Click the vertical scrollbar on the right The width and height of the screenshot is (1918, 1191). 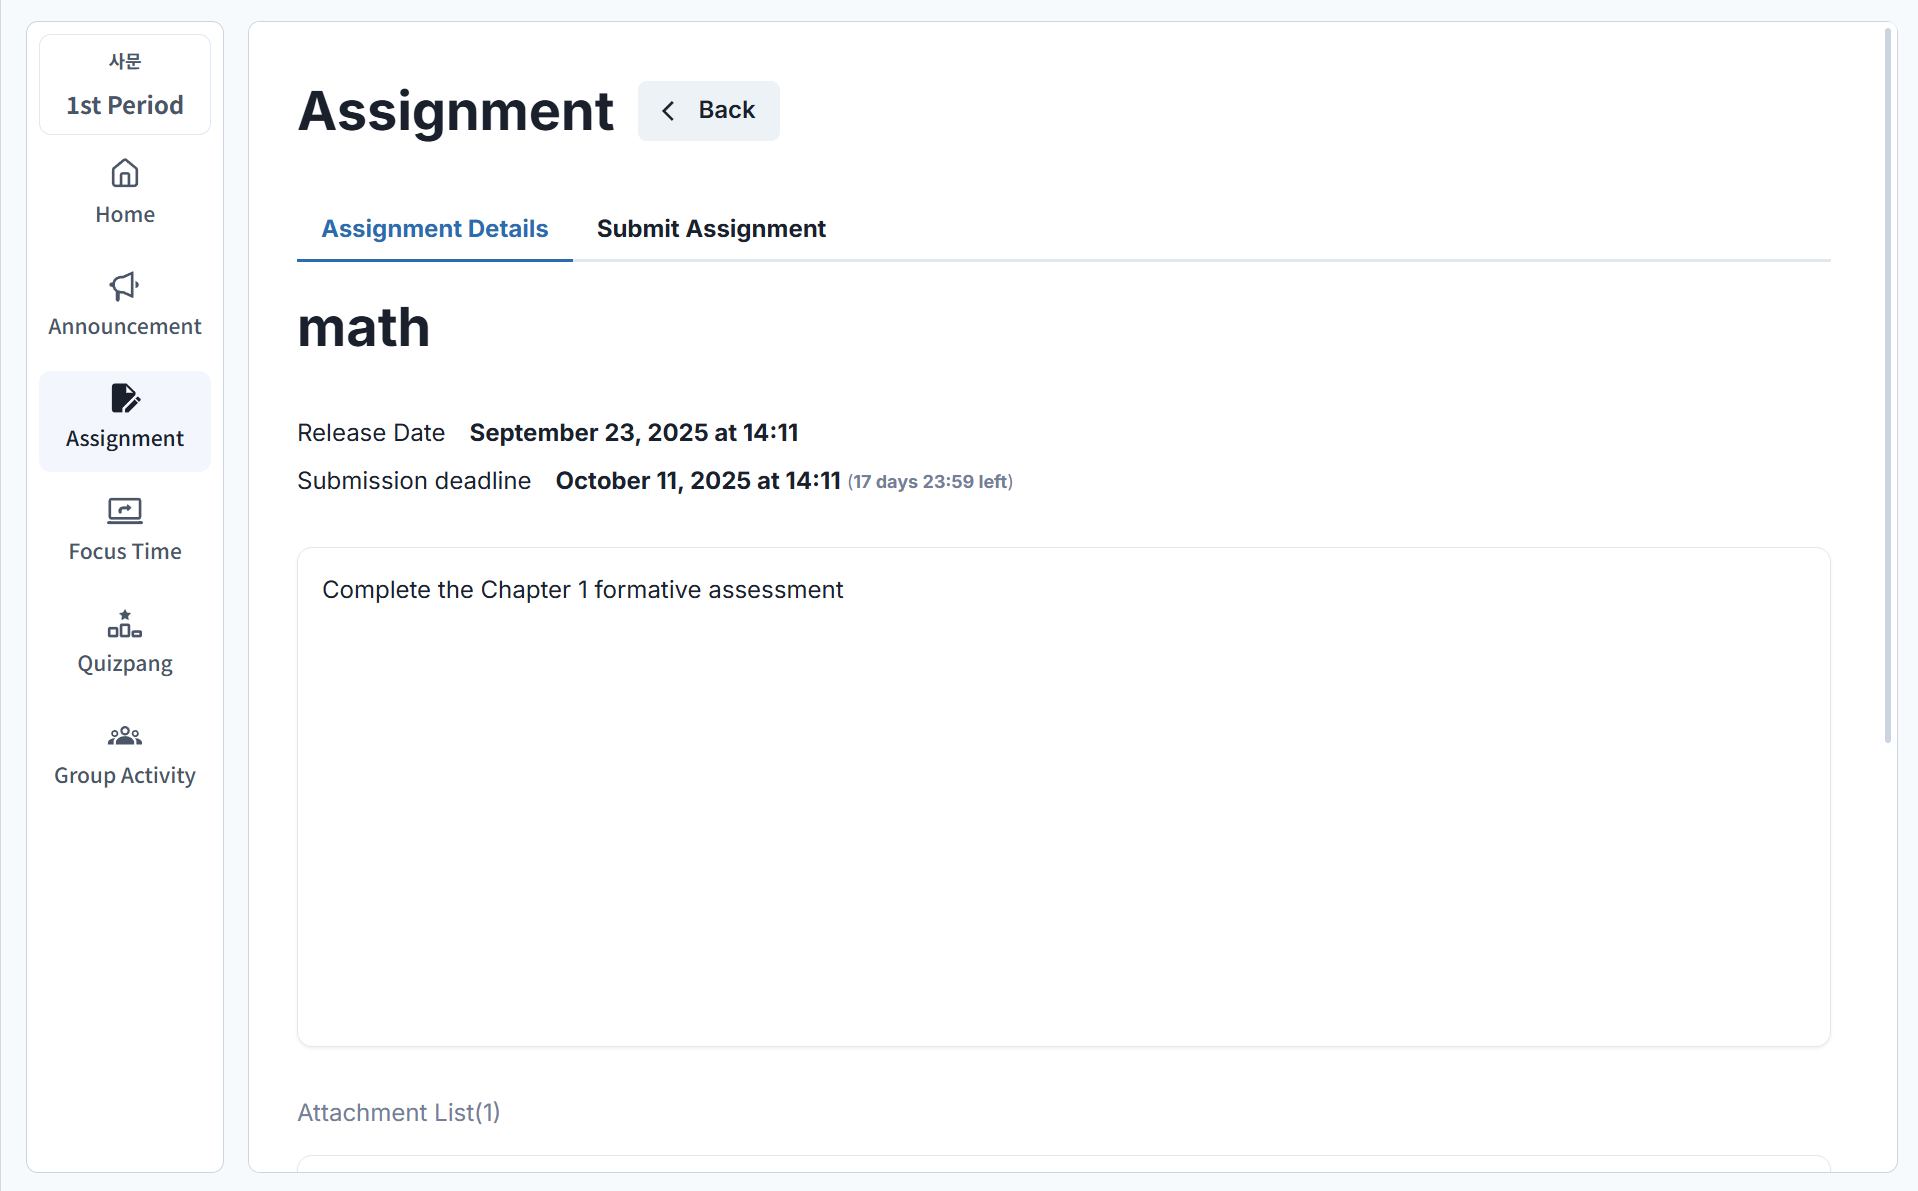click(1887, 385)
